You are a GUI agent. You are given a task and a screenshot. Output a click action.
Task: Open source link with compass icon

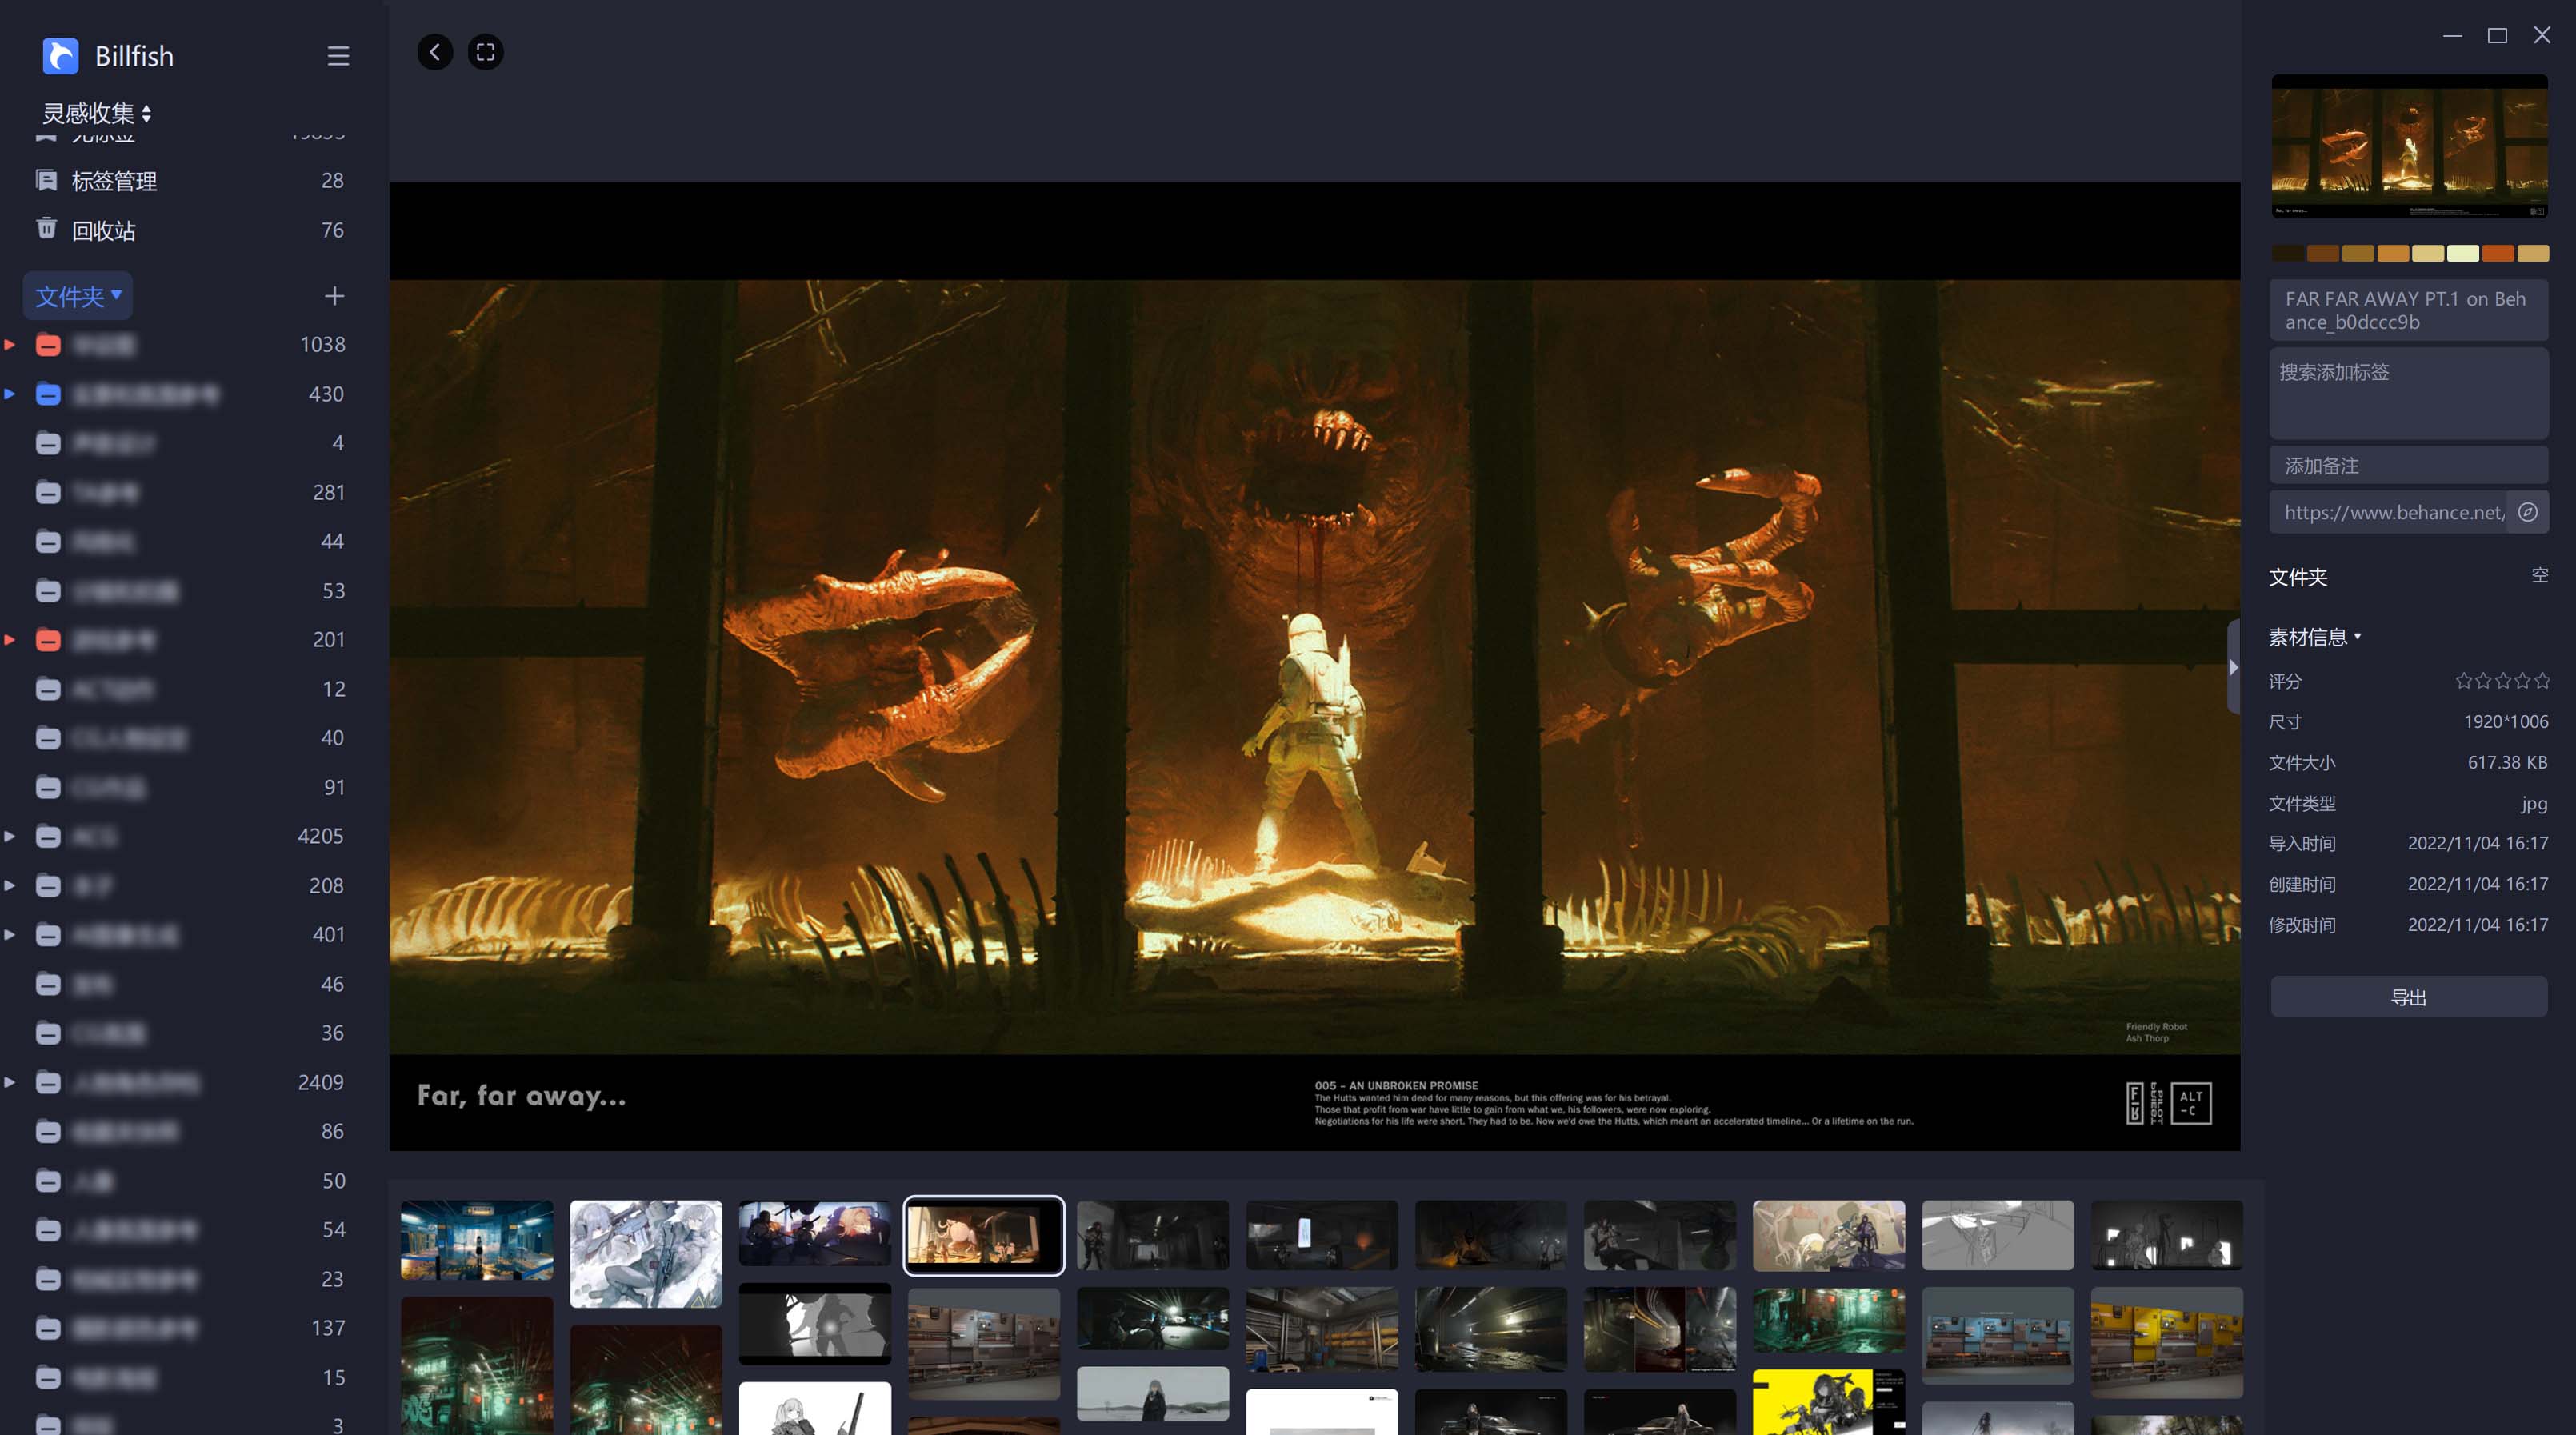tap(2528, 512)
